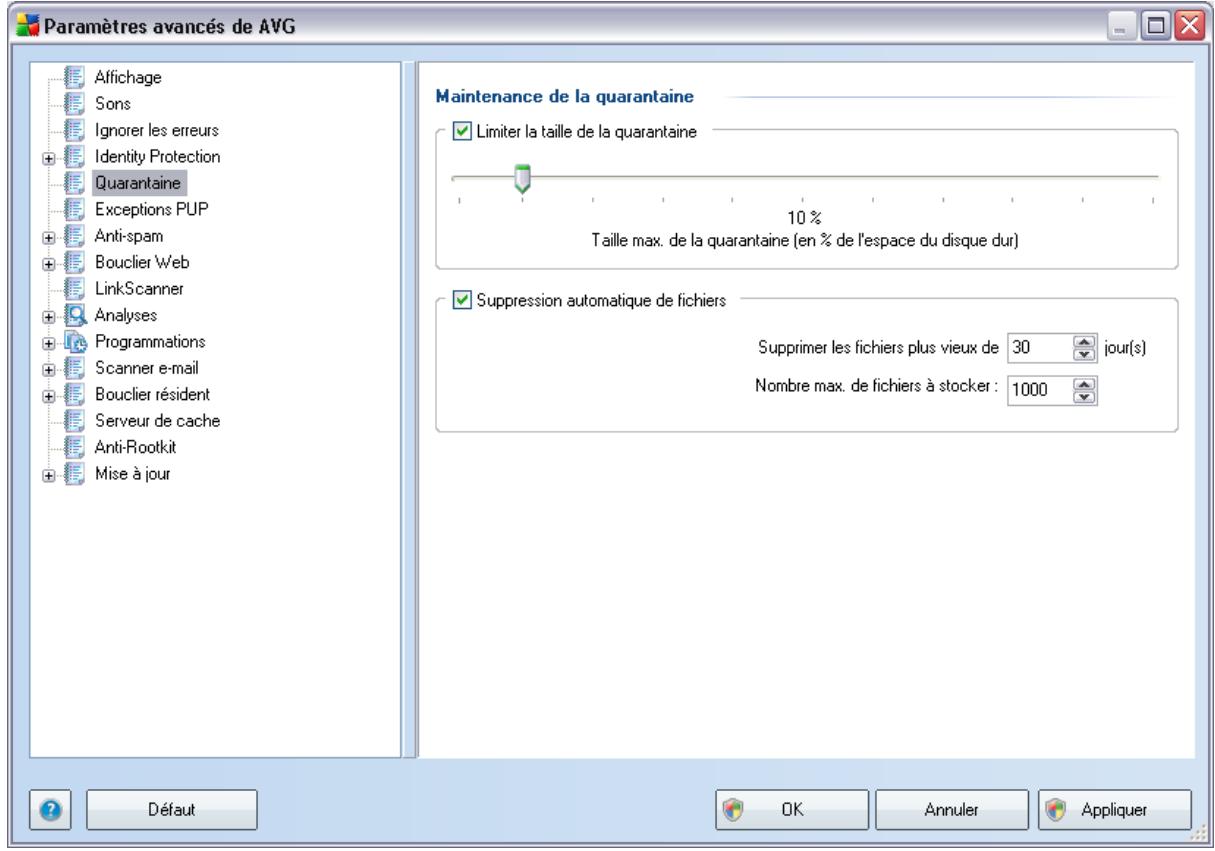This screenshot has height=851, width=1215.
Task: Select Identity Protection label in tree
Action: [157, 156]
